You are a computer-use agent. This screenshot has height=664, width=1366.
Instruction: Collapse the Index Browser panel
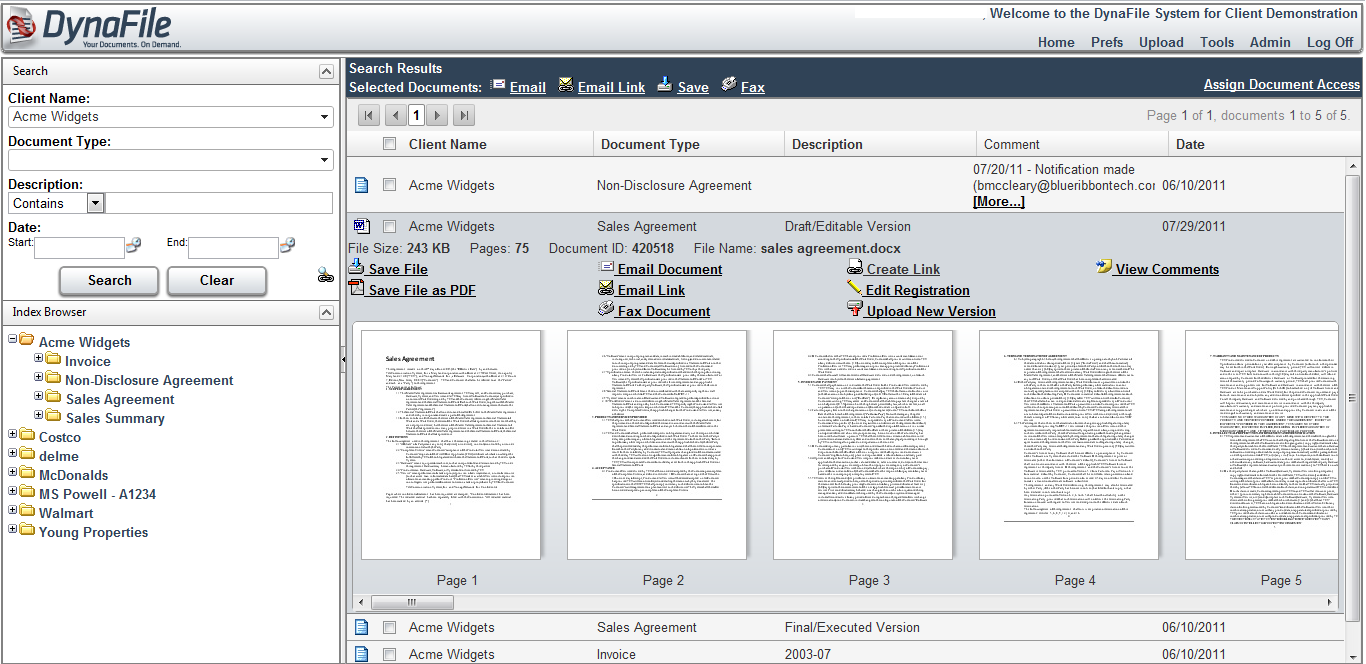pyautogui.click(x=326, y=313)
